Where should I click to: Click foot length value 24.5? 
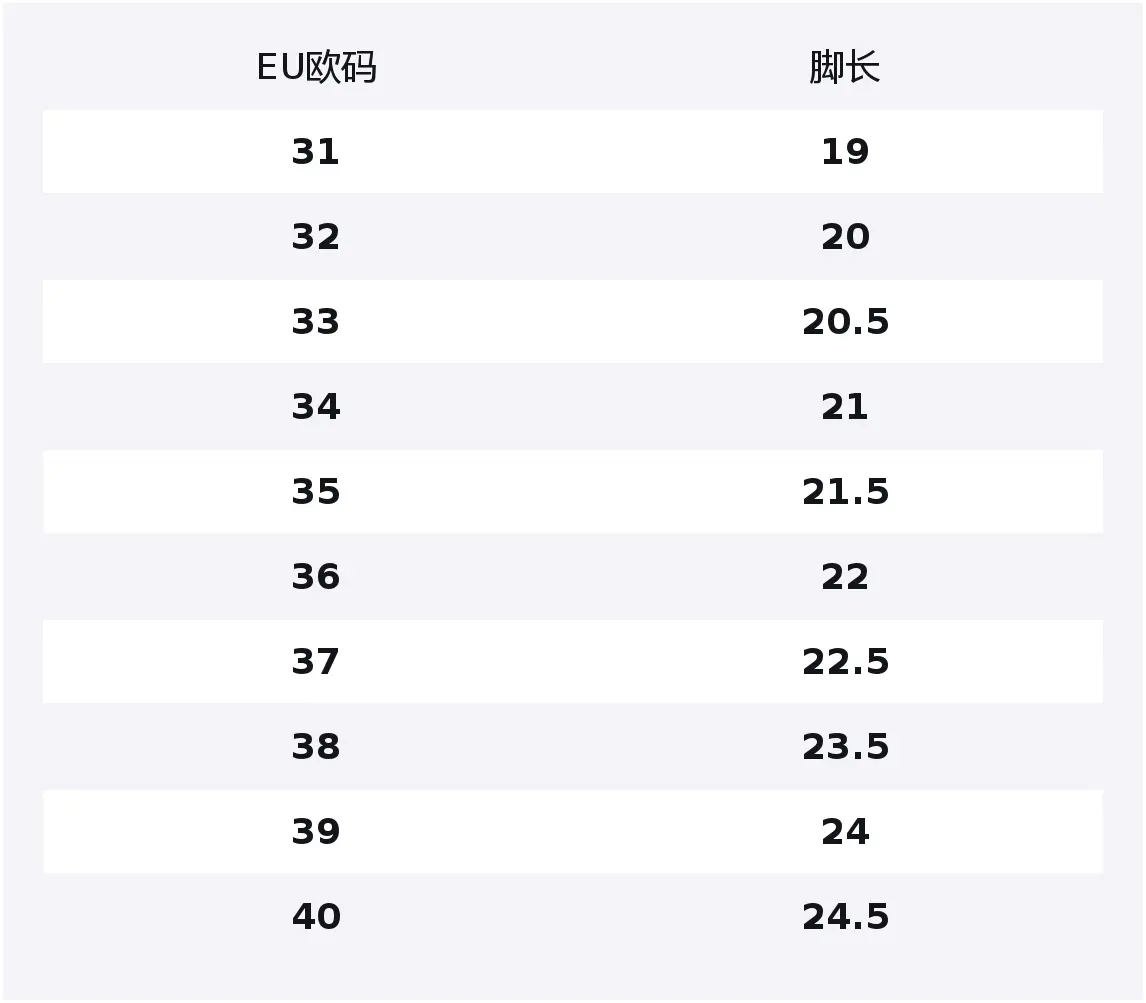coord(845,917)
